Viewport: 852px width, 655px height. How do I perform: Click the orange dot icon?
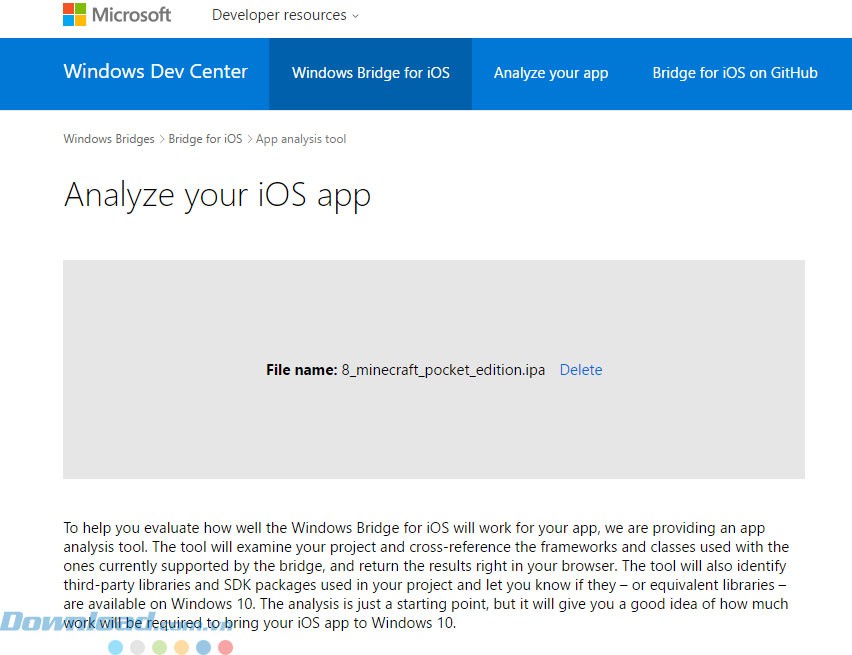tap(181, 647)
